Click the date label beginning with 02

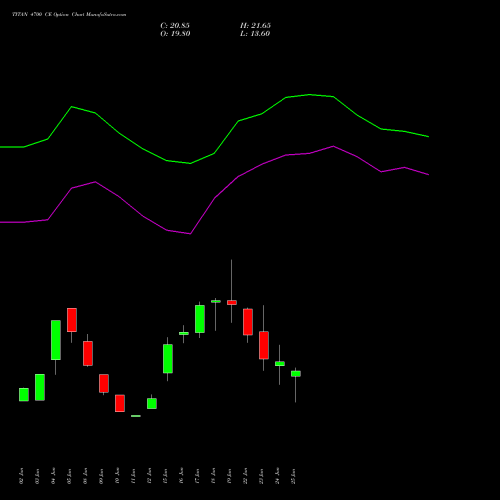point(21,476)
